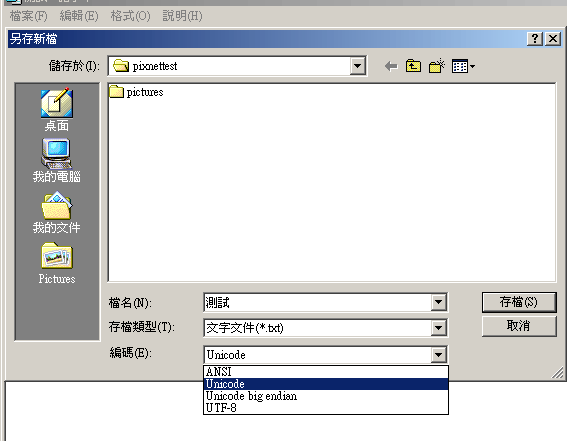Choose ANSI encoding option
The image size is (567, 441).
[326, 372]
